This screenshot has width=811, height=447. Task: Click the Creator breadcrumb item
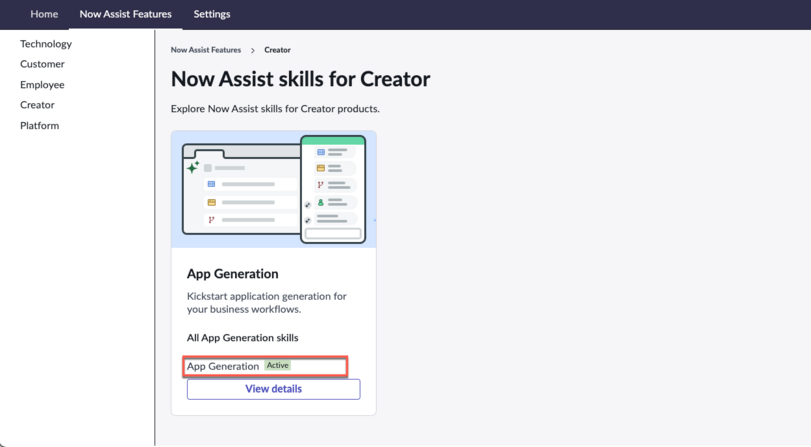(x=277, y=50)
